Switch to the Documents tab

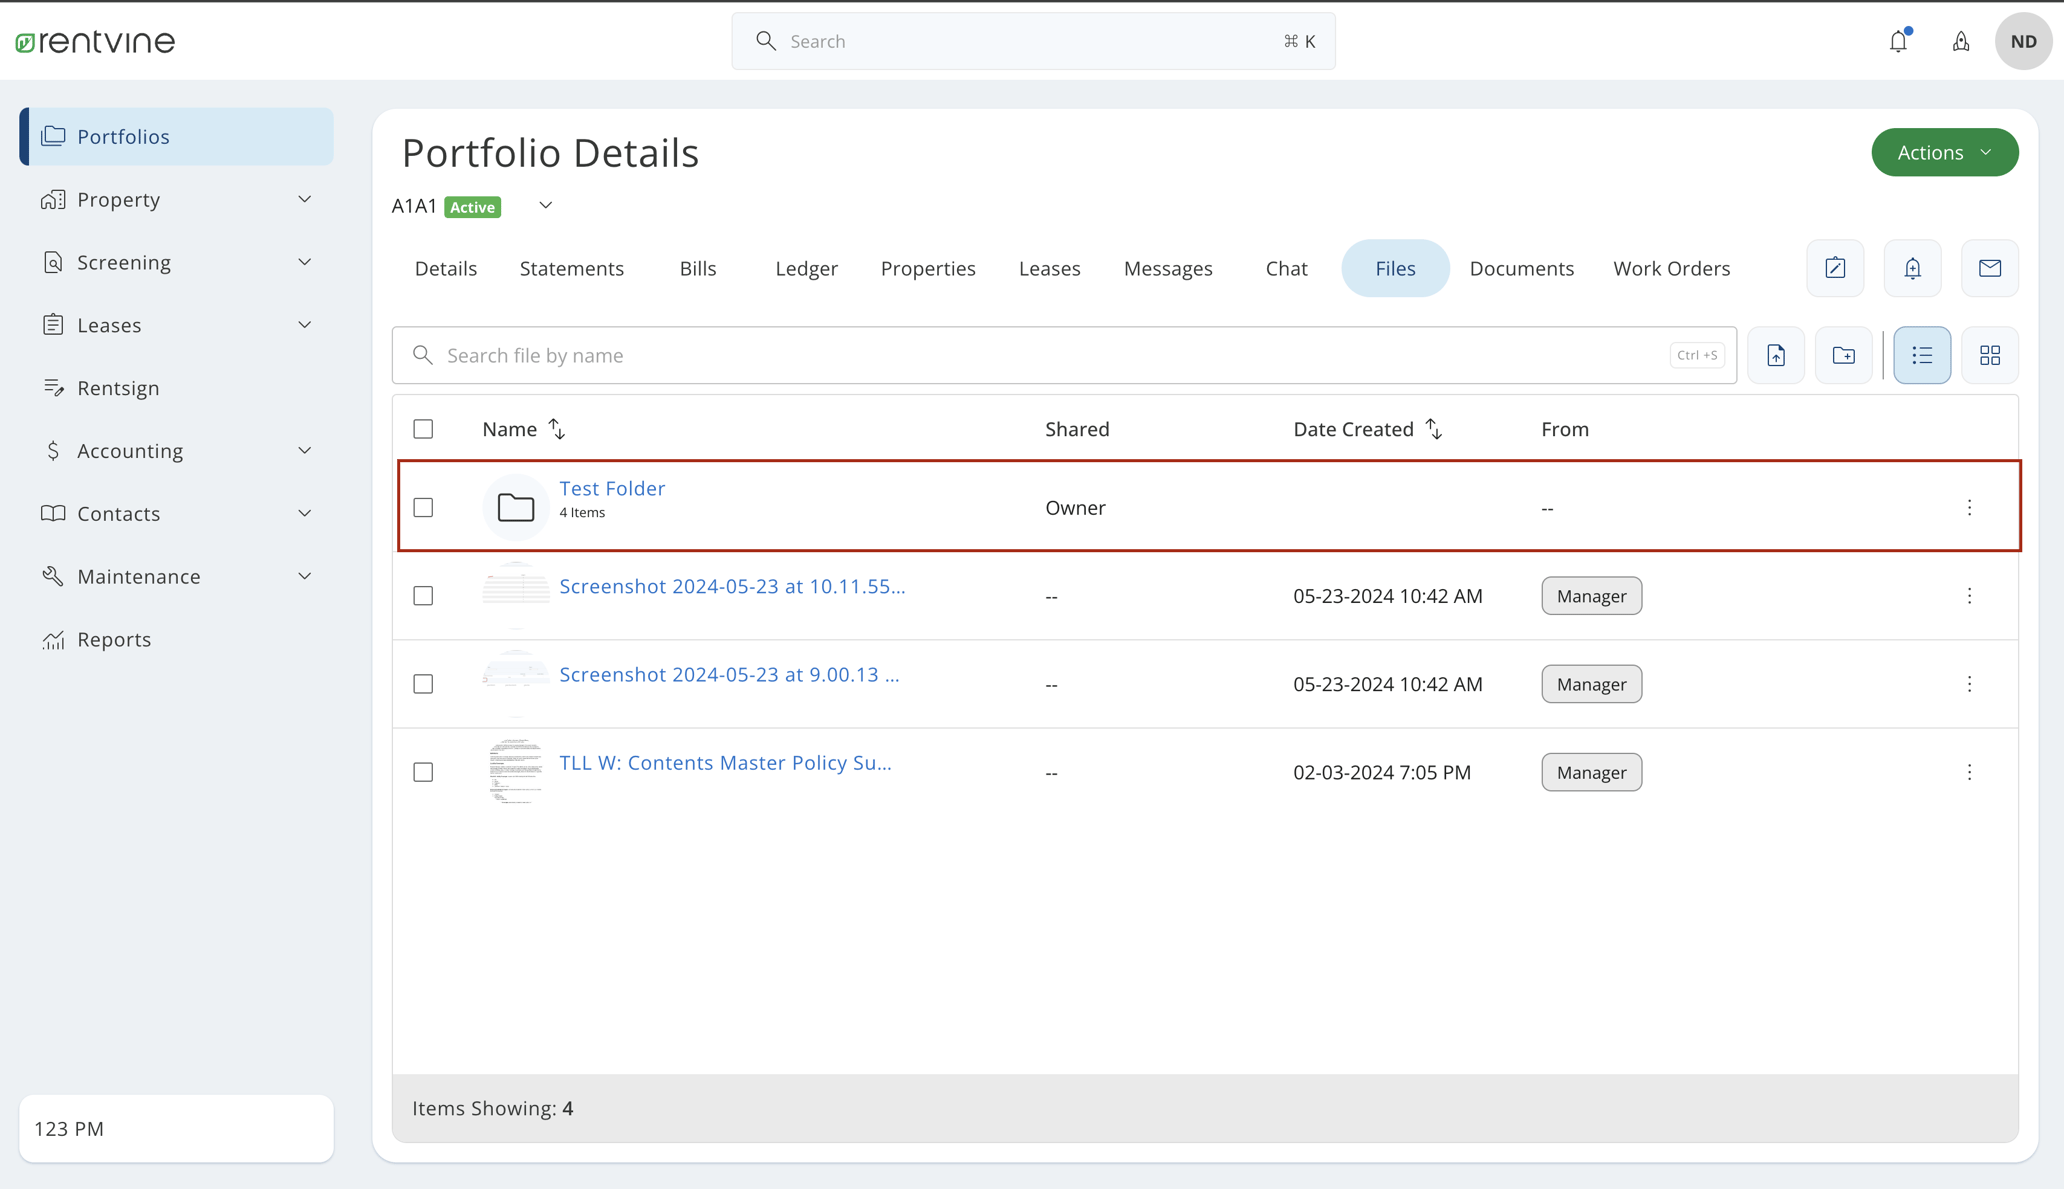pos(1521,268)
